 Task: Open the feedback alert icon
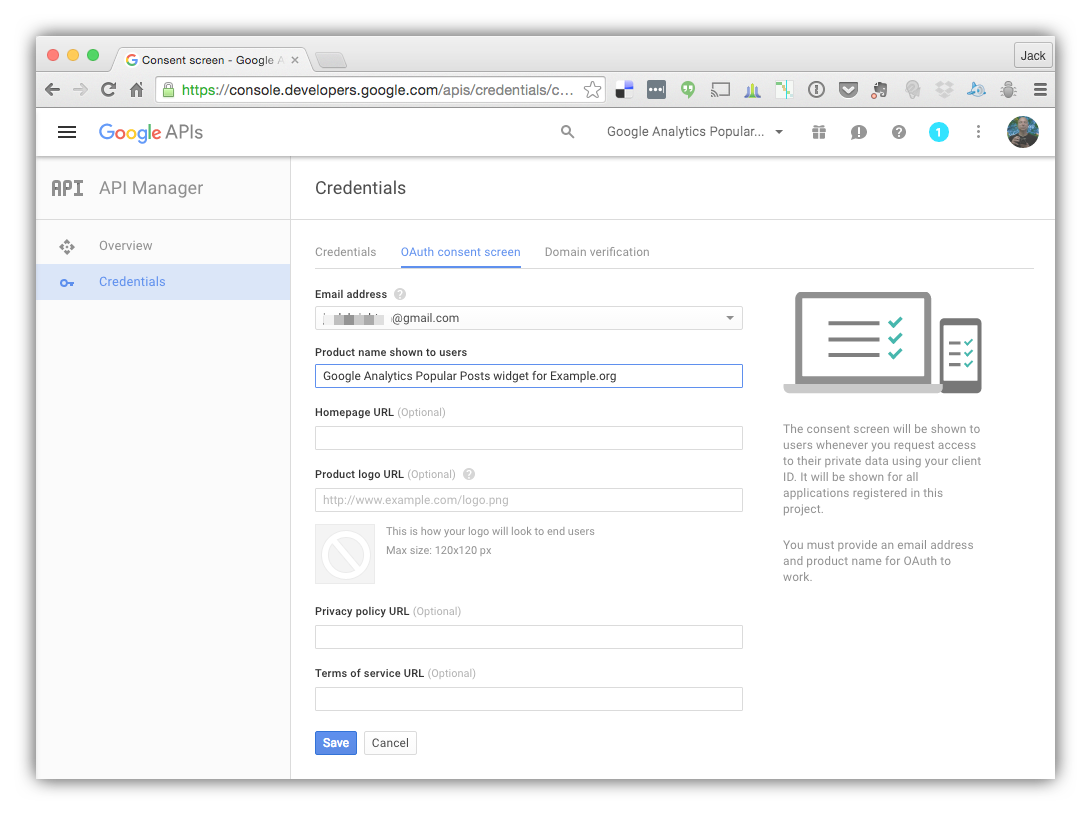click(859, 132)
